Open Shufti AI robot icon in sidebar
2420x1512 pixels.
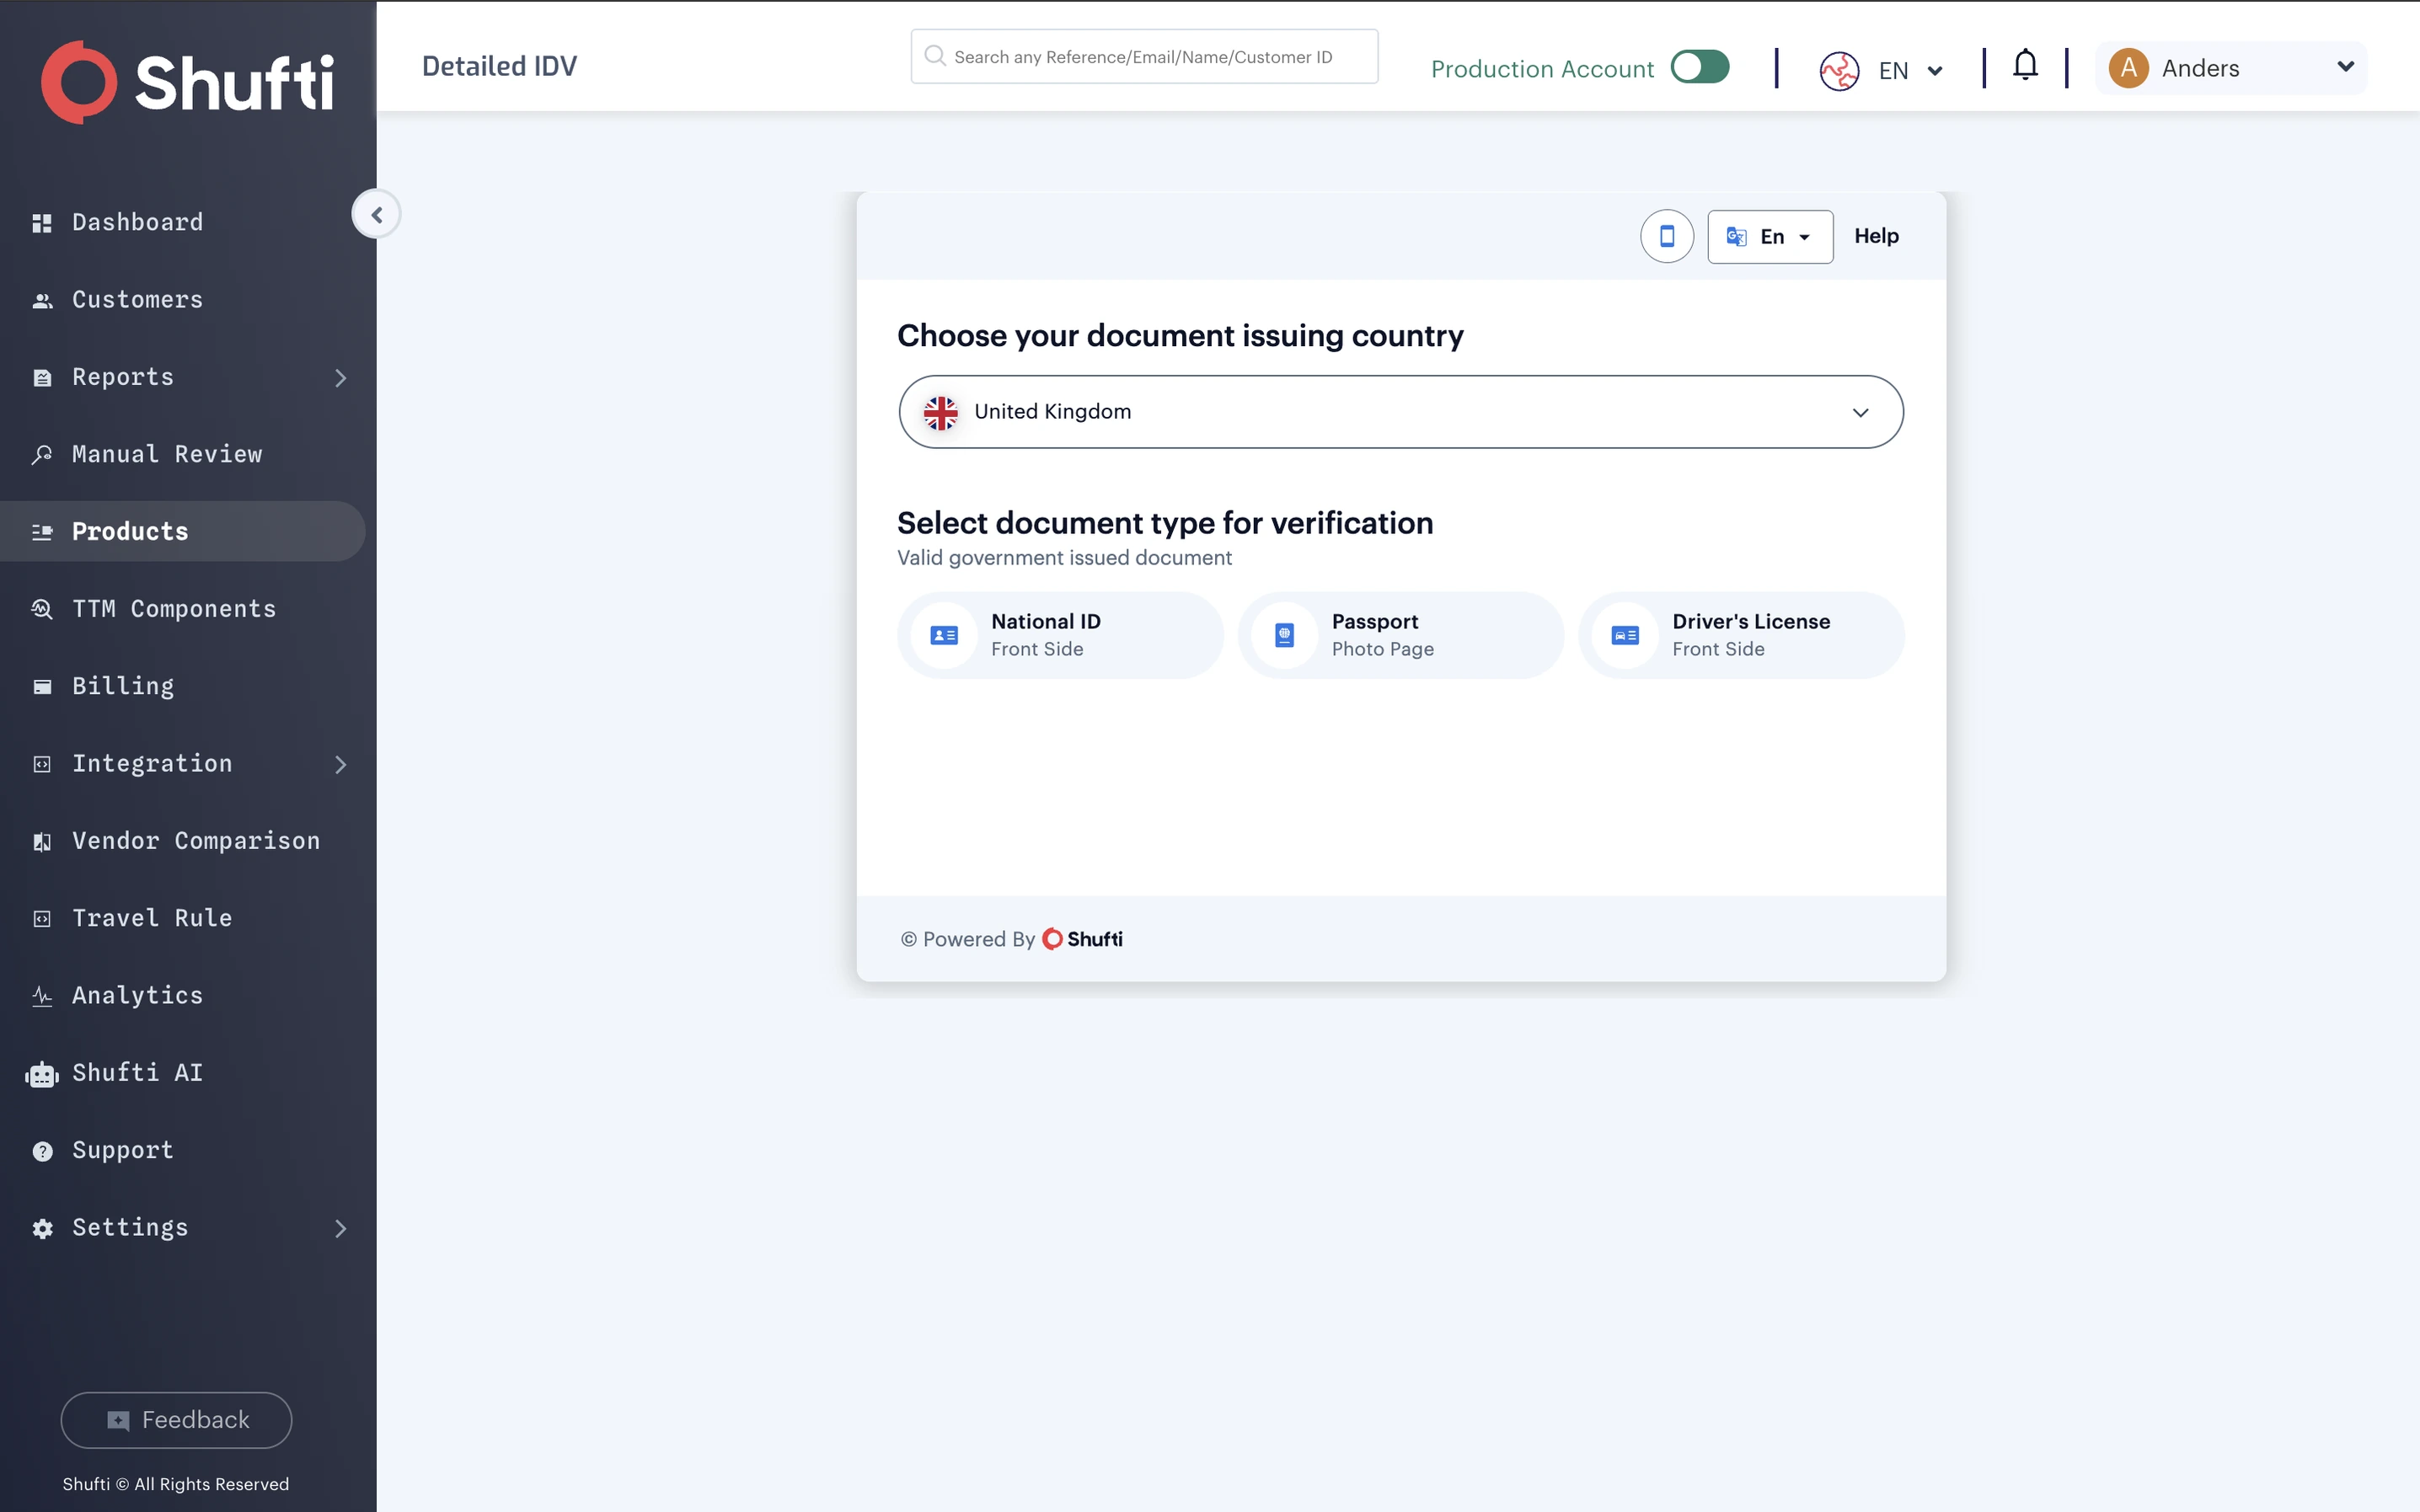(42, 1074)
